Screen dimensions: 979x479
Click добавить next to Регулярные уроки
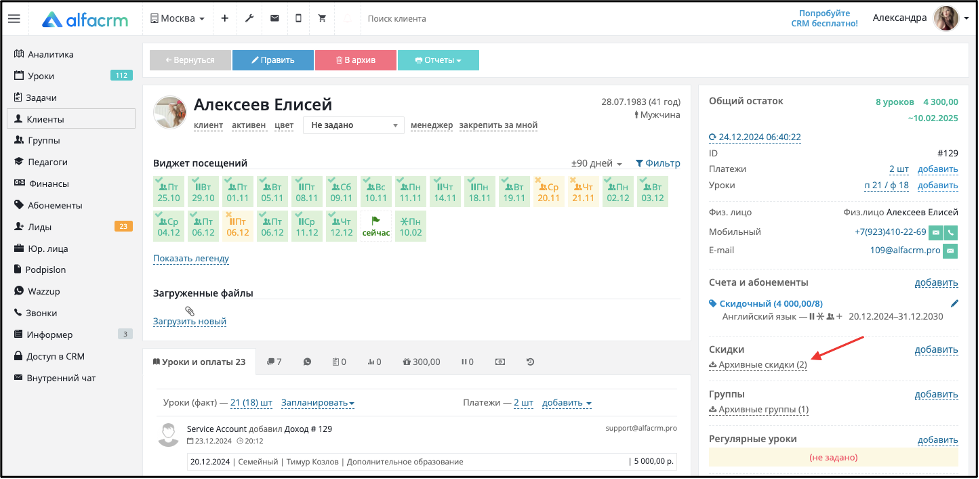938,440
